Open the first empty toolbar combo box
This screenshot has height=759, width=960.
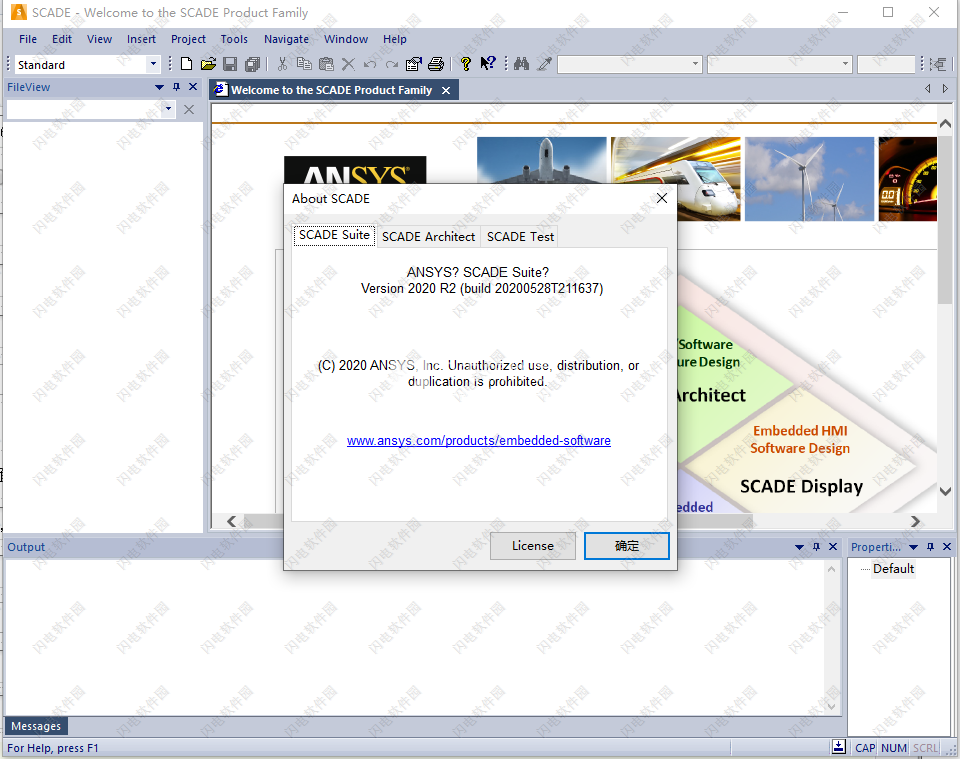[x=695, y=64]
